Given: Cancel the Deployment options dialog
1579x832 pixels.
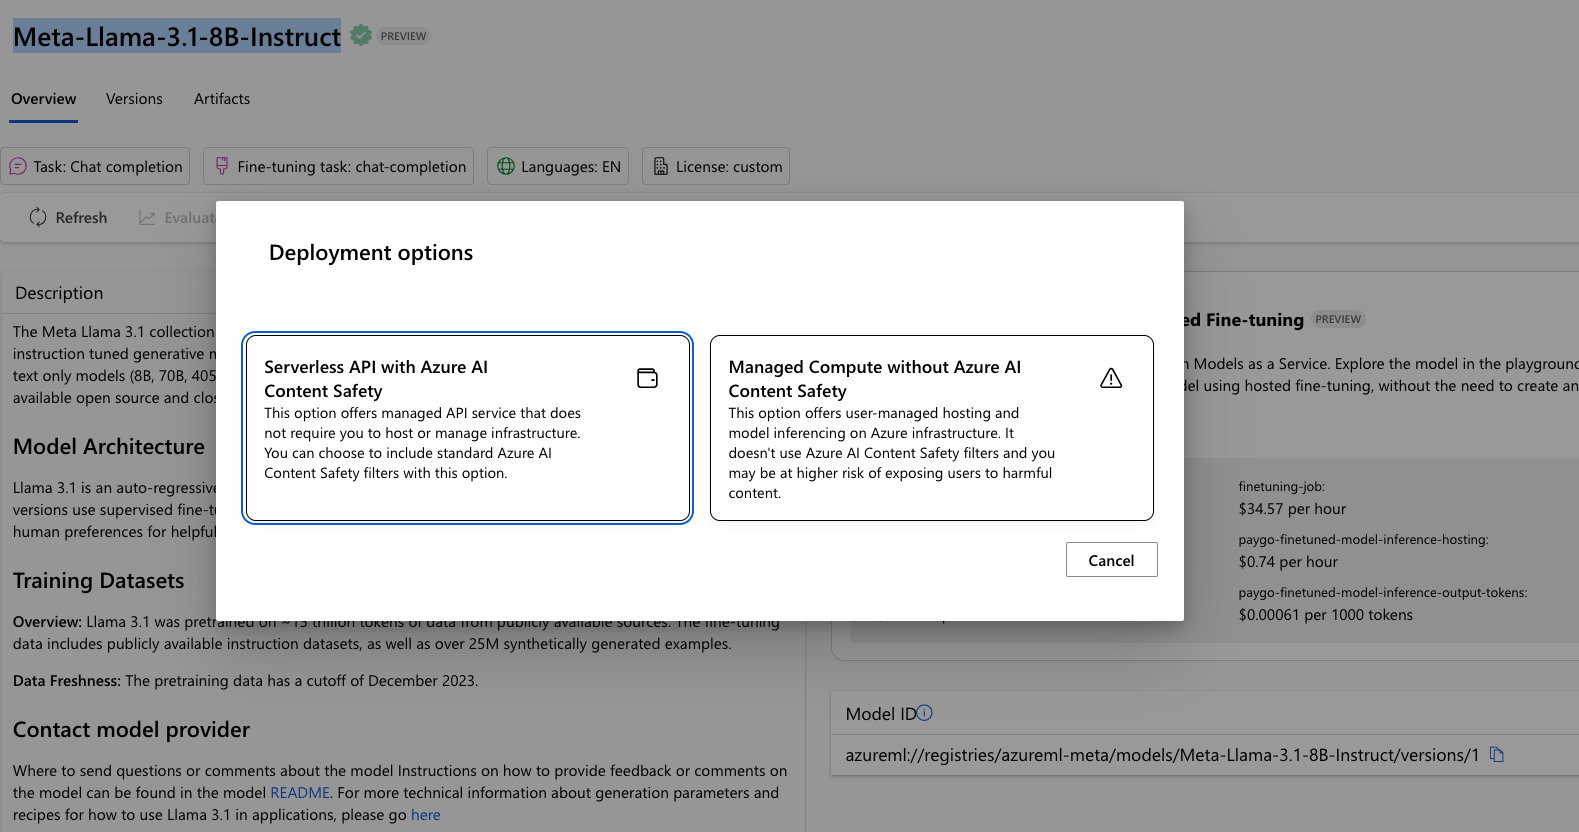Looking at the screenshot, I should pyautogui.click(x=1111, y=560).
